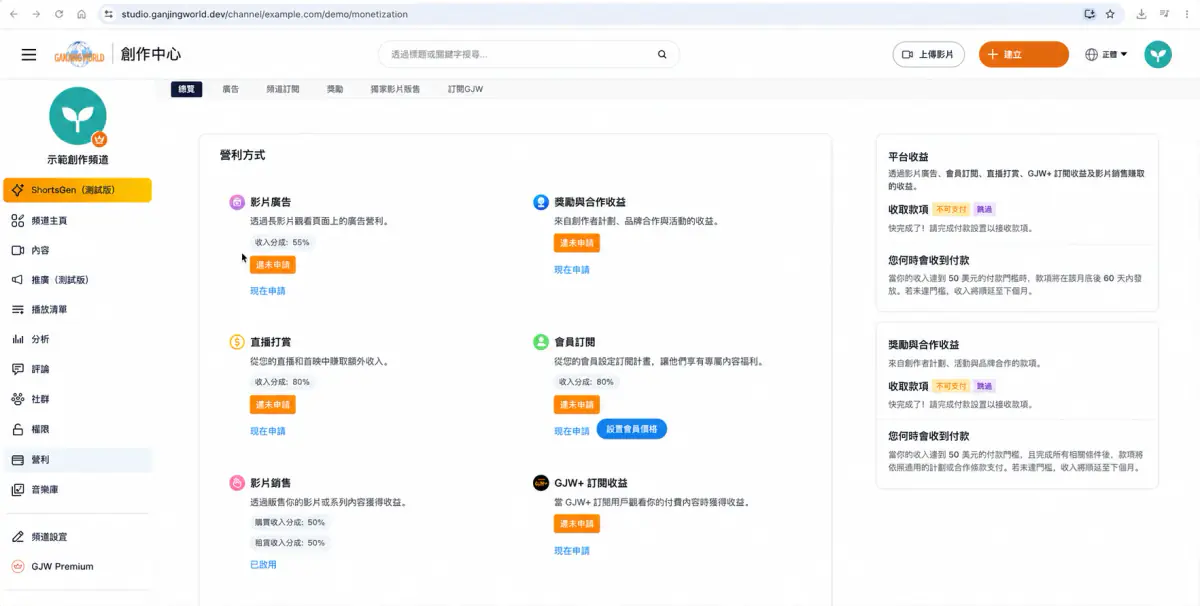Click the 示範創作頻道 channel name

point(77,160)
